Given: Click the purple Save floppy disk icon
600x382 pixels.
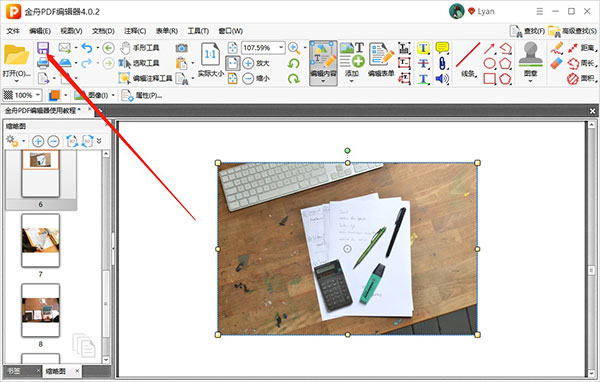Looking at the screenshot, I should click(x=43, y=48).
